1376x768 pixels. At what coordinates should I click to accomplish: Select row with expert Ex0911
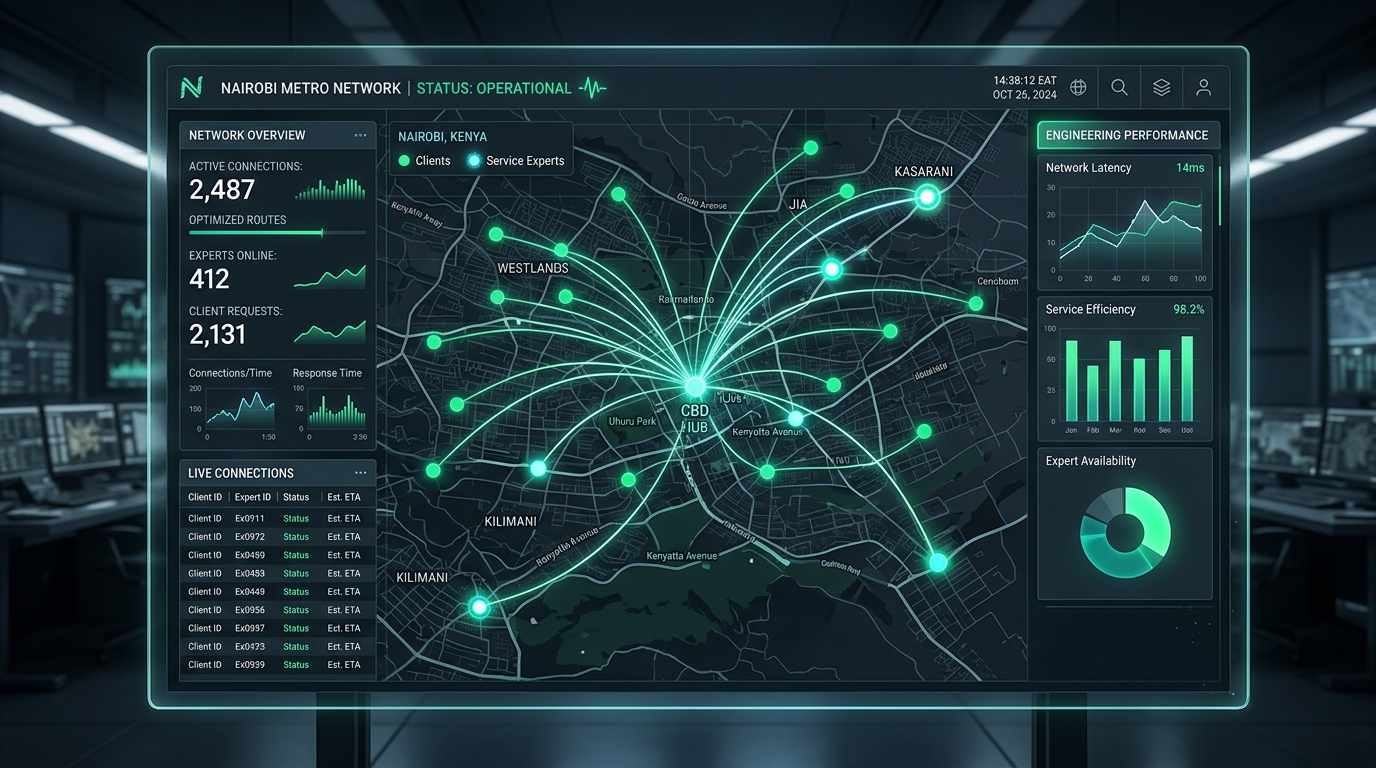(x=277, y=518)
